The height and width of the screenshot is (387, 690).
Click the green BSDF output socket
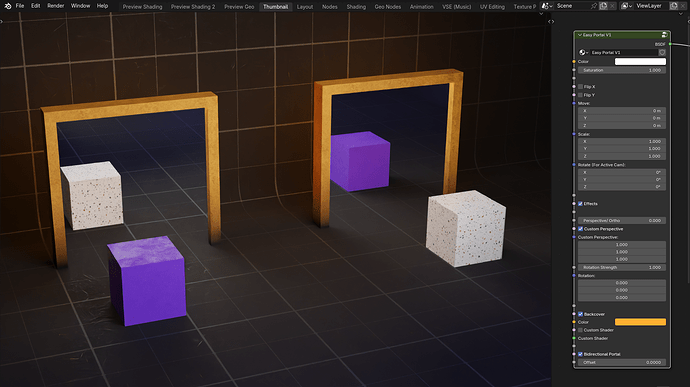point(670,44)
